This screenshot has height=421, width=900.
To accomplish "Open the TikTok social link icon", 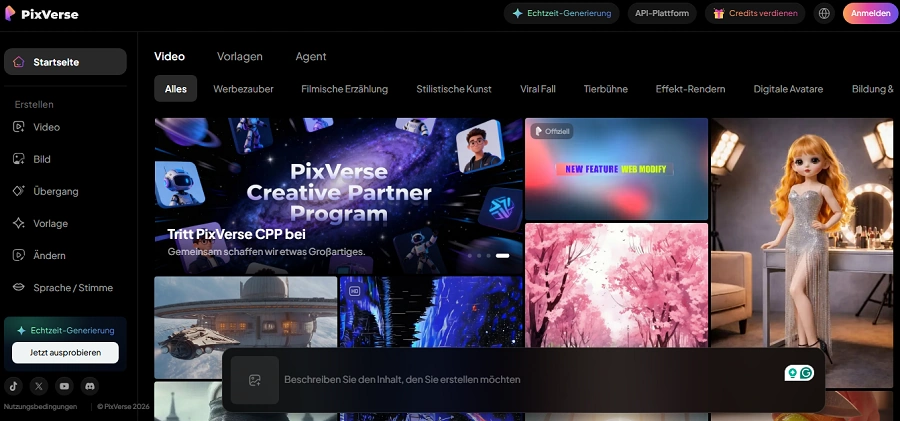I will (13, 386).
